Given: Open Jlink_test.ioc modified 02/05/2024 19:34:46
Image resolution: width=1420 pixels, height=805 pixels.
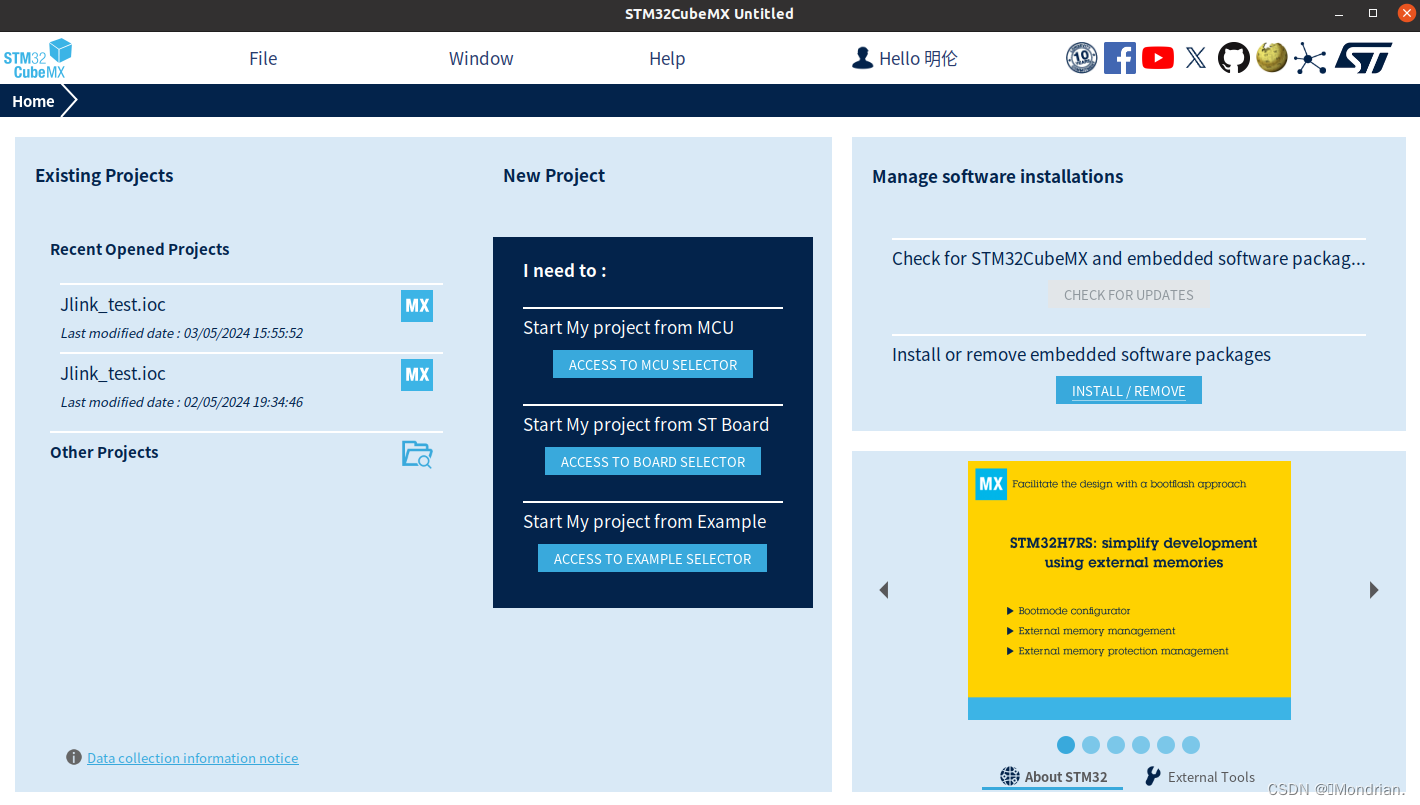Looking at the screenshot, I should tap(251, 387).
